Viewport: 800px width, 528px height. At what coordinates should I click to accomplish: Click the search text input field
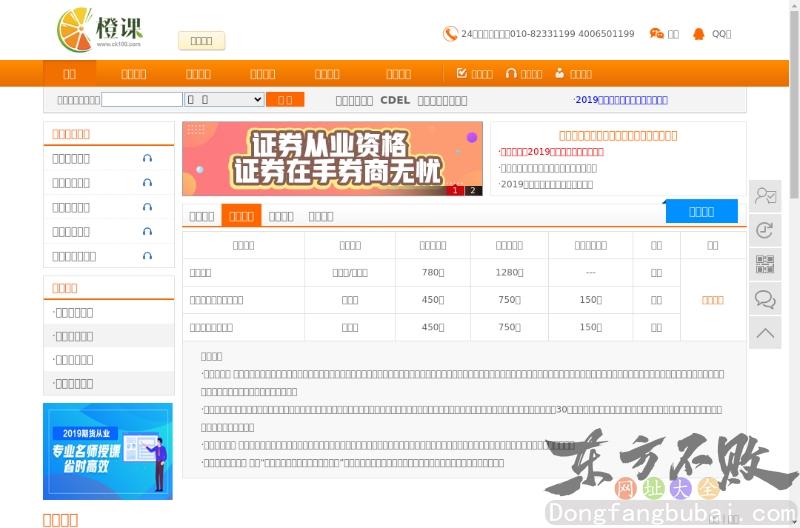pos(142,100)
